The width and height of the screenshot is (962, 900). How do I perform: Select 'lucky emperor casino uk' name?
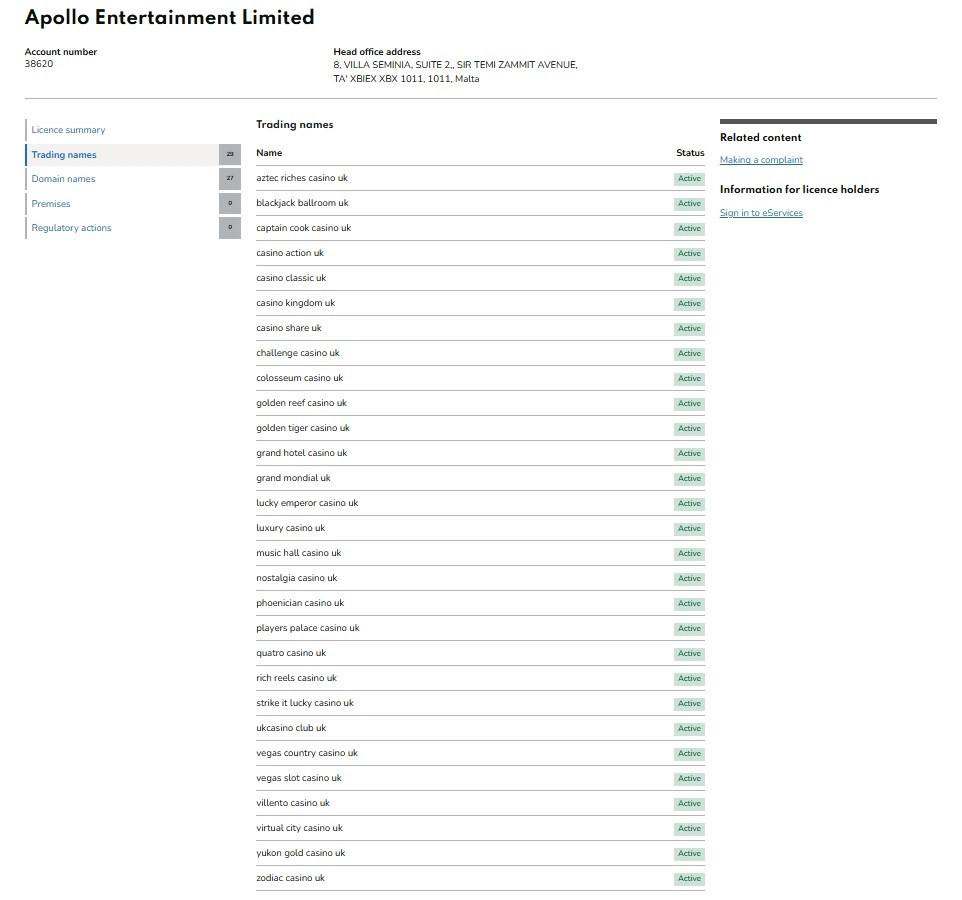tap(307, 503)
